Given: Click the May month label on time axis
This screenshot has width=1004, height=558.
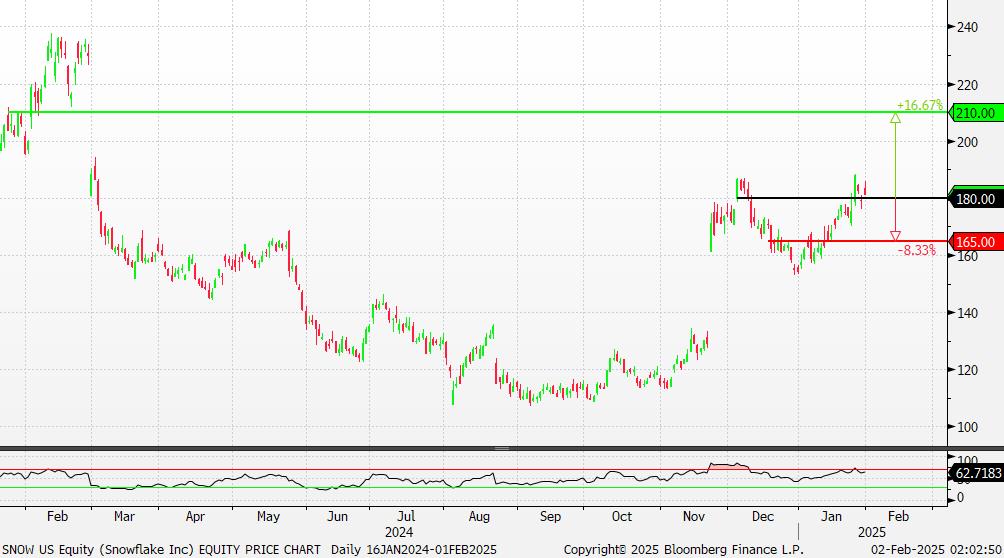Looking at the screenshot, I should (x=268, y=516).
